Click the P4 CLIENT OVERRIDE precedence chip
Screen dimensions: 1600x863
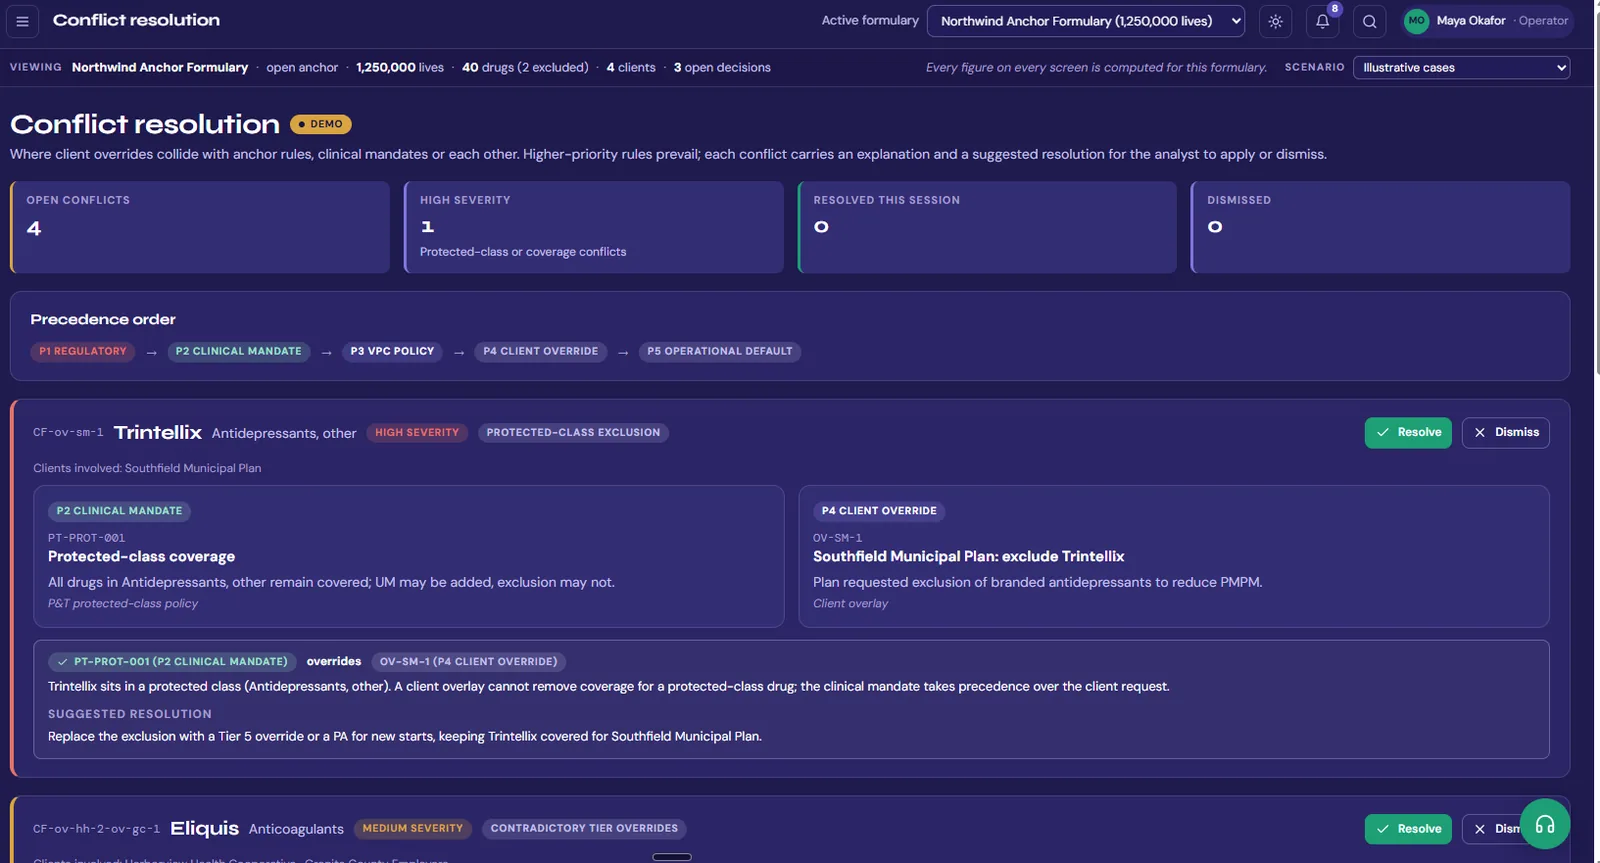click(540, 351)
